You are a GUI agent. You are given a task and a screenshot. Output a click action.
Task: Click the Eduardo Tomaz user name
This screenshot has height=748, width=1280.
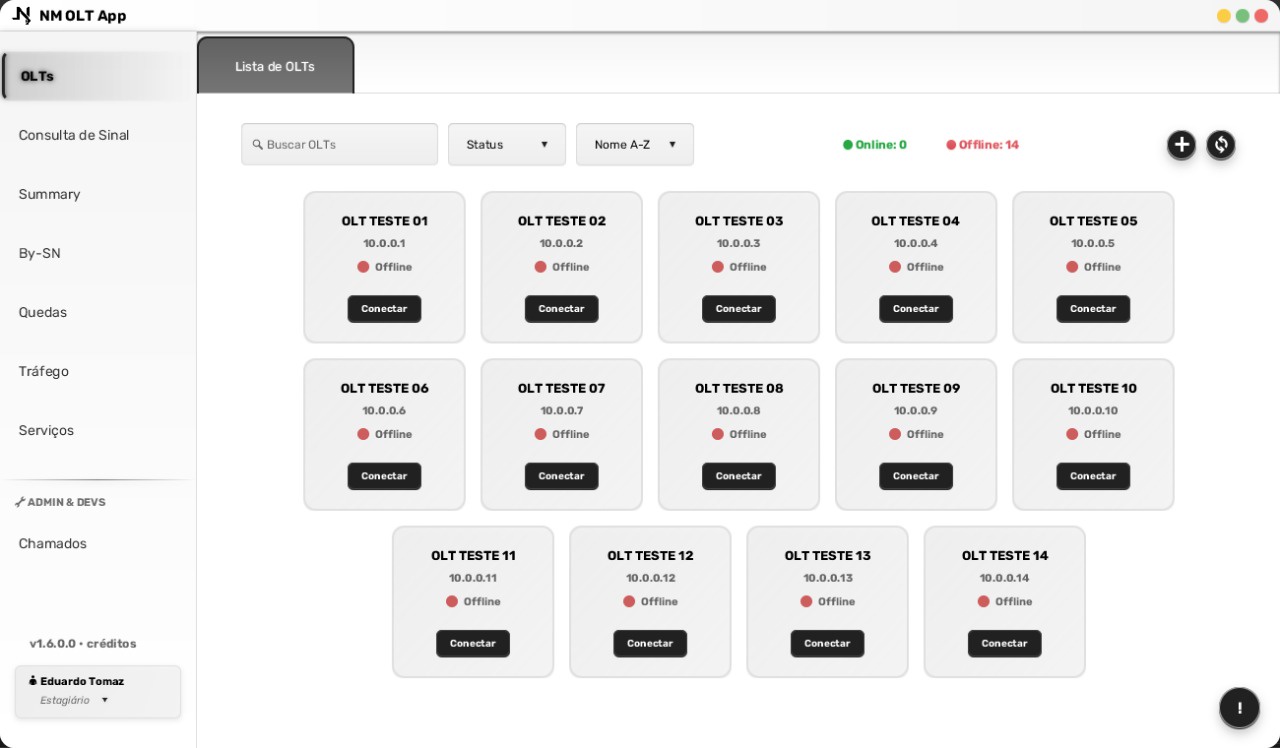(82, 681)
